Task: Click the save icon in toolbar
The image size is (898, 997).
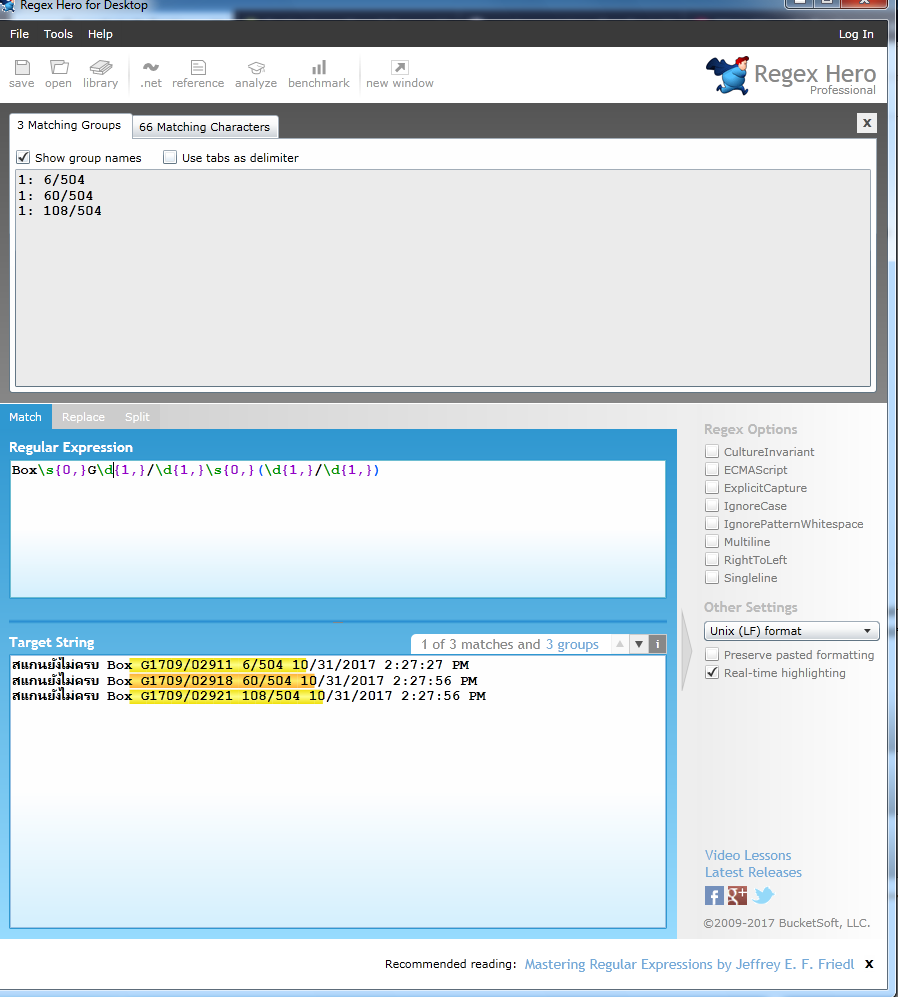Action: tap(21, 68)
